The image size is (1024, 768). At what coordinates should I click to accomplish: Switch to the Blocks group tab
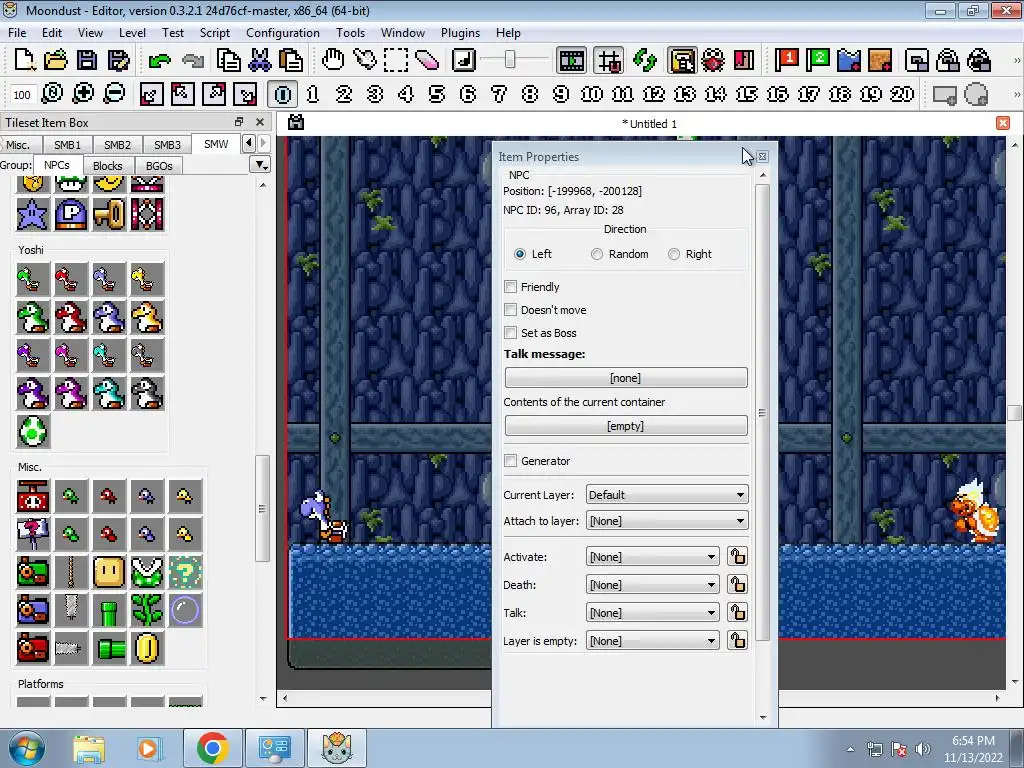tap(107, 166)
